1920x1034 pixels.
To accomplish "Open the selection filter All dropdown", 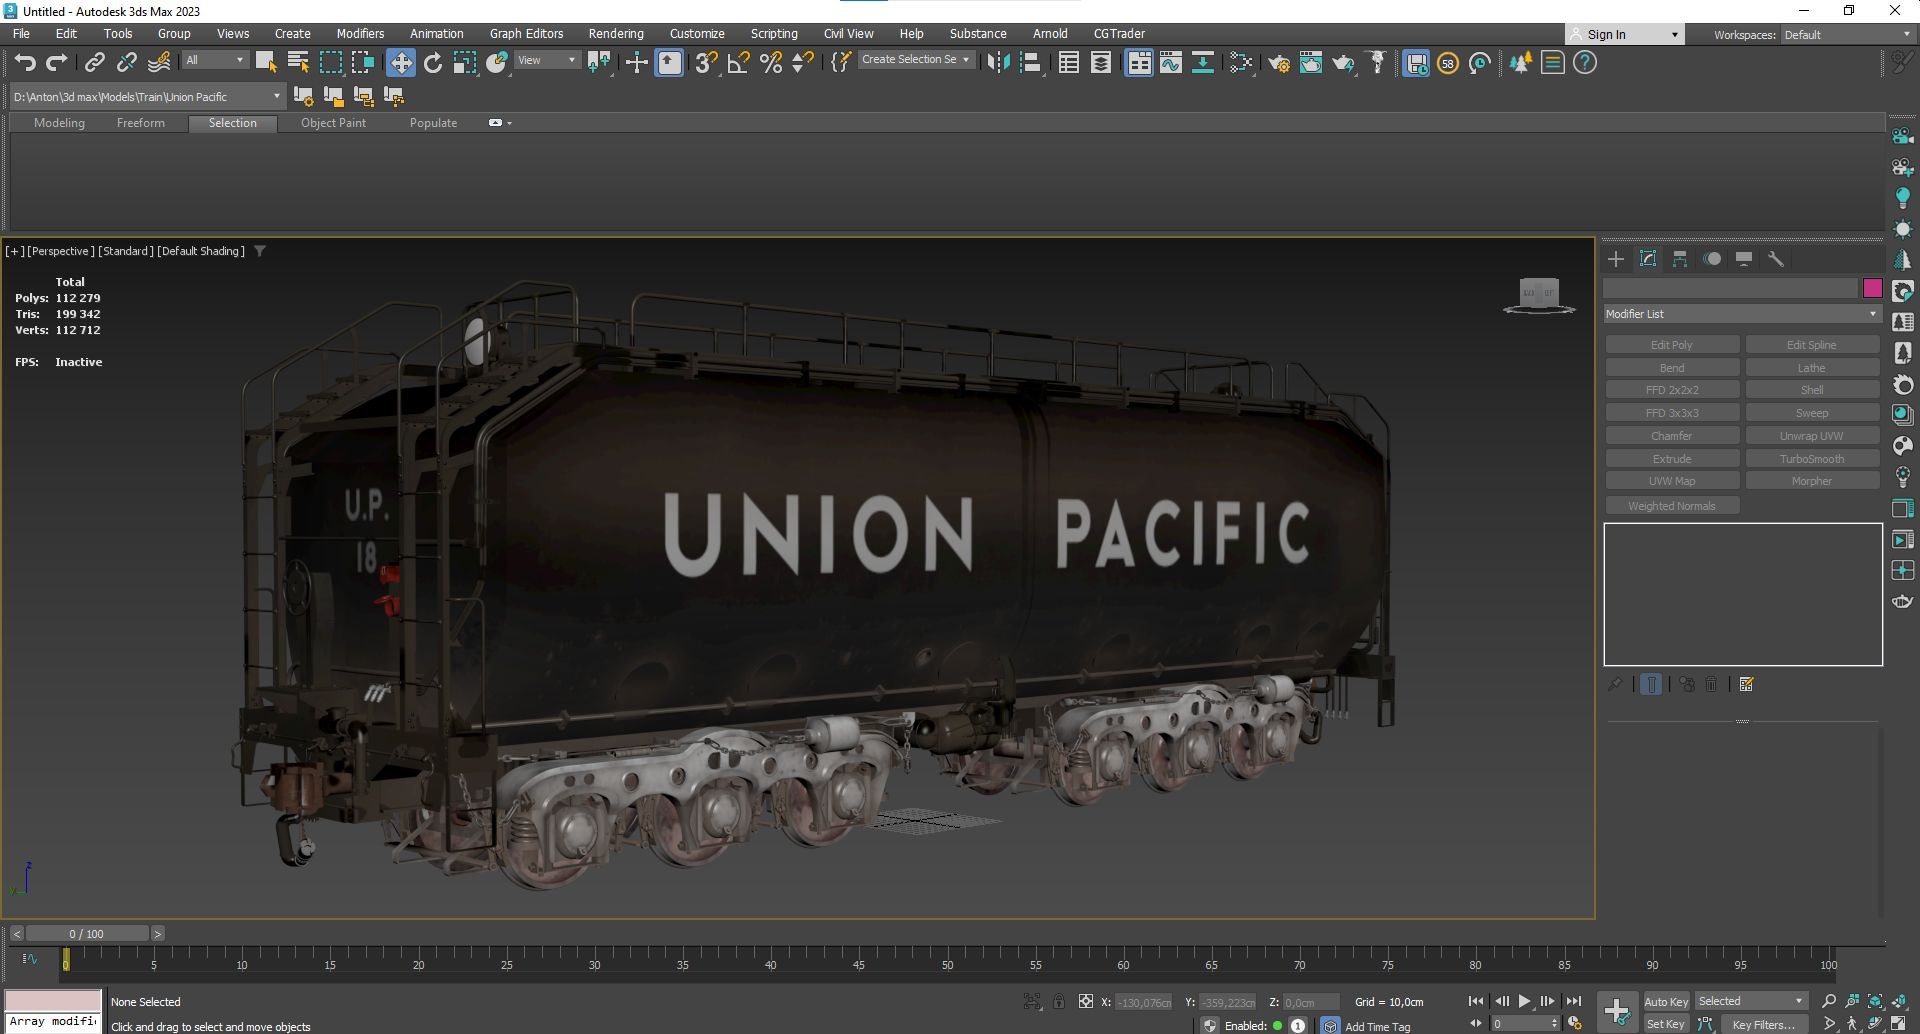I will click(215, 60).
